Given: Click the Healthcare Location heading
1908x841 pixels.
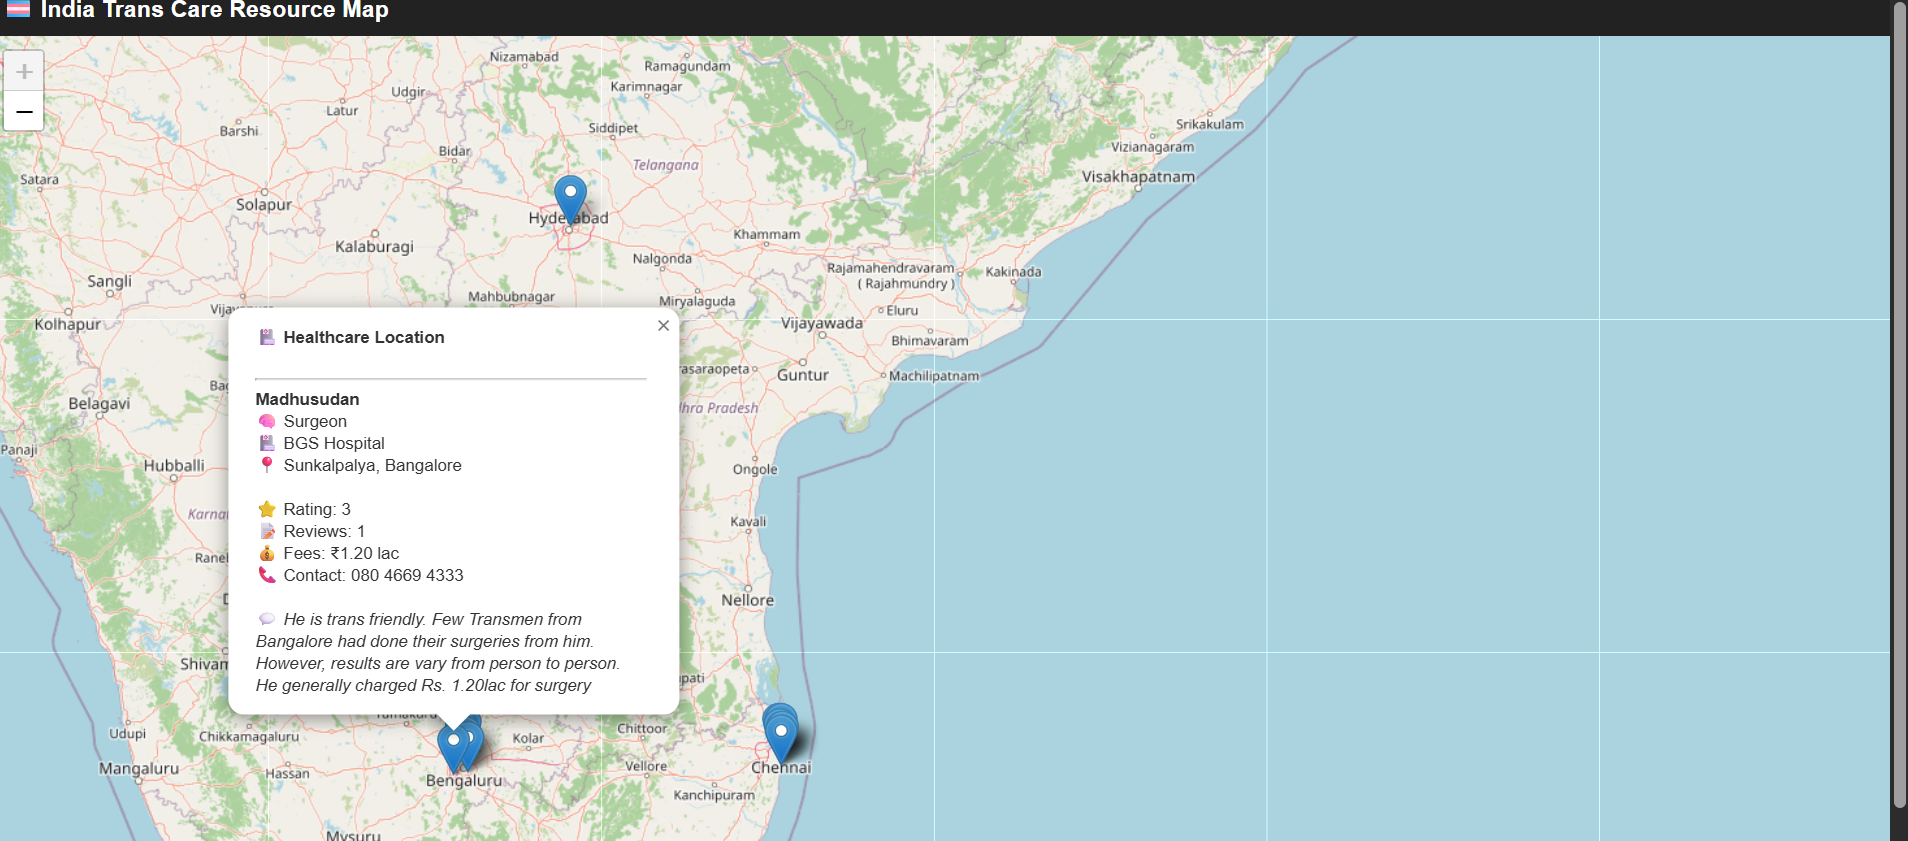Looking at the screenshot, I should [364, 337].
